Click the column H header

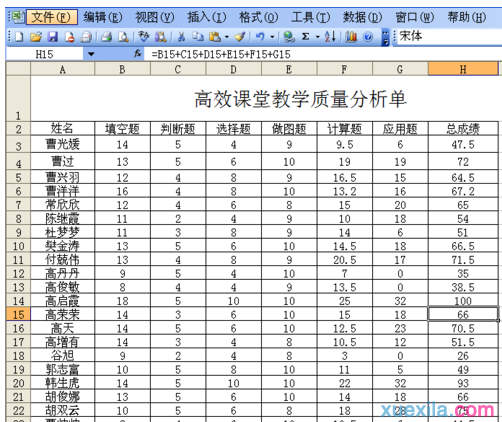click(x=463, y=69)
